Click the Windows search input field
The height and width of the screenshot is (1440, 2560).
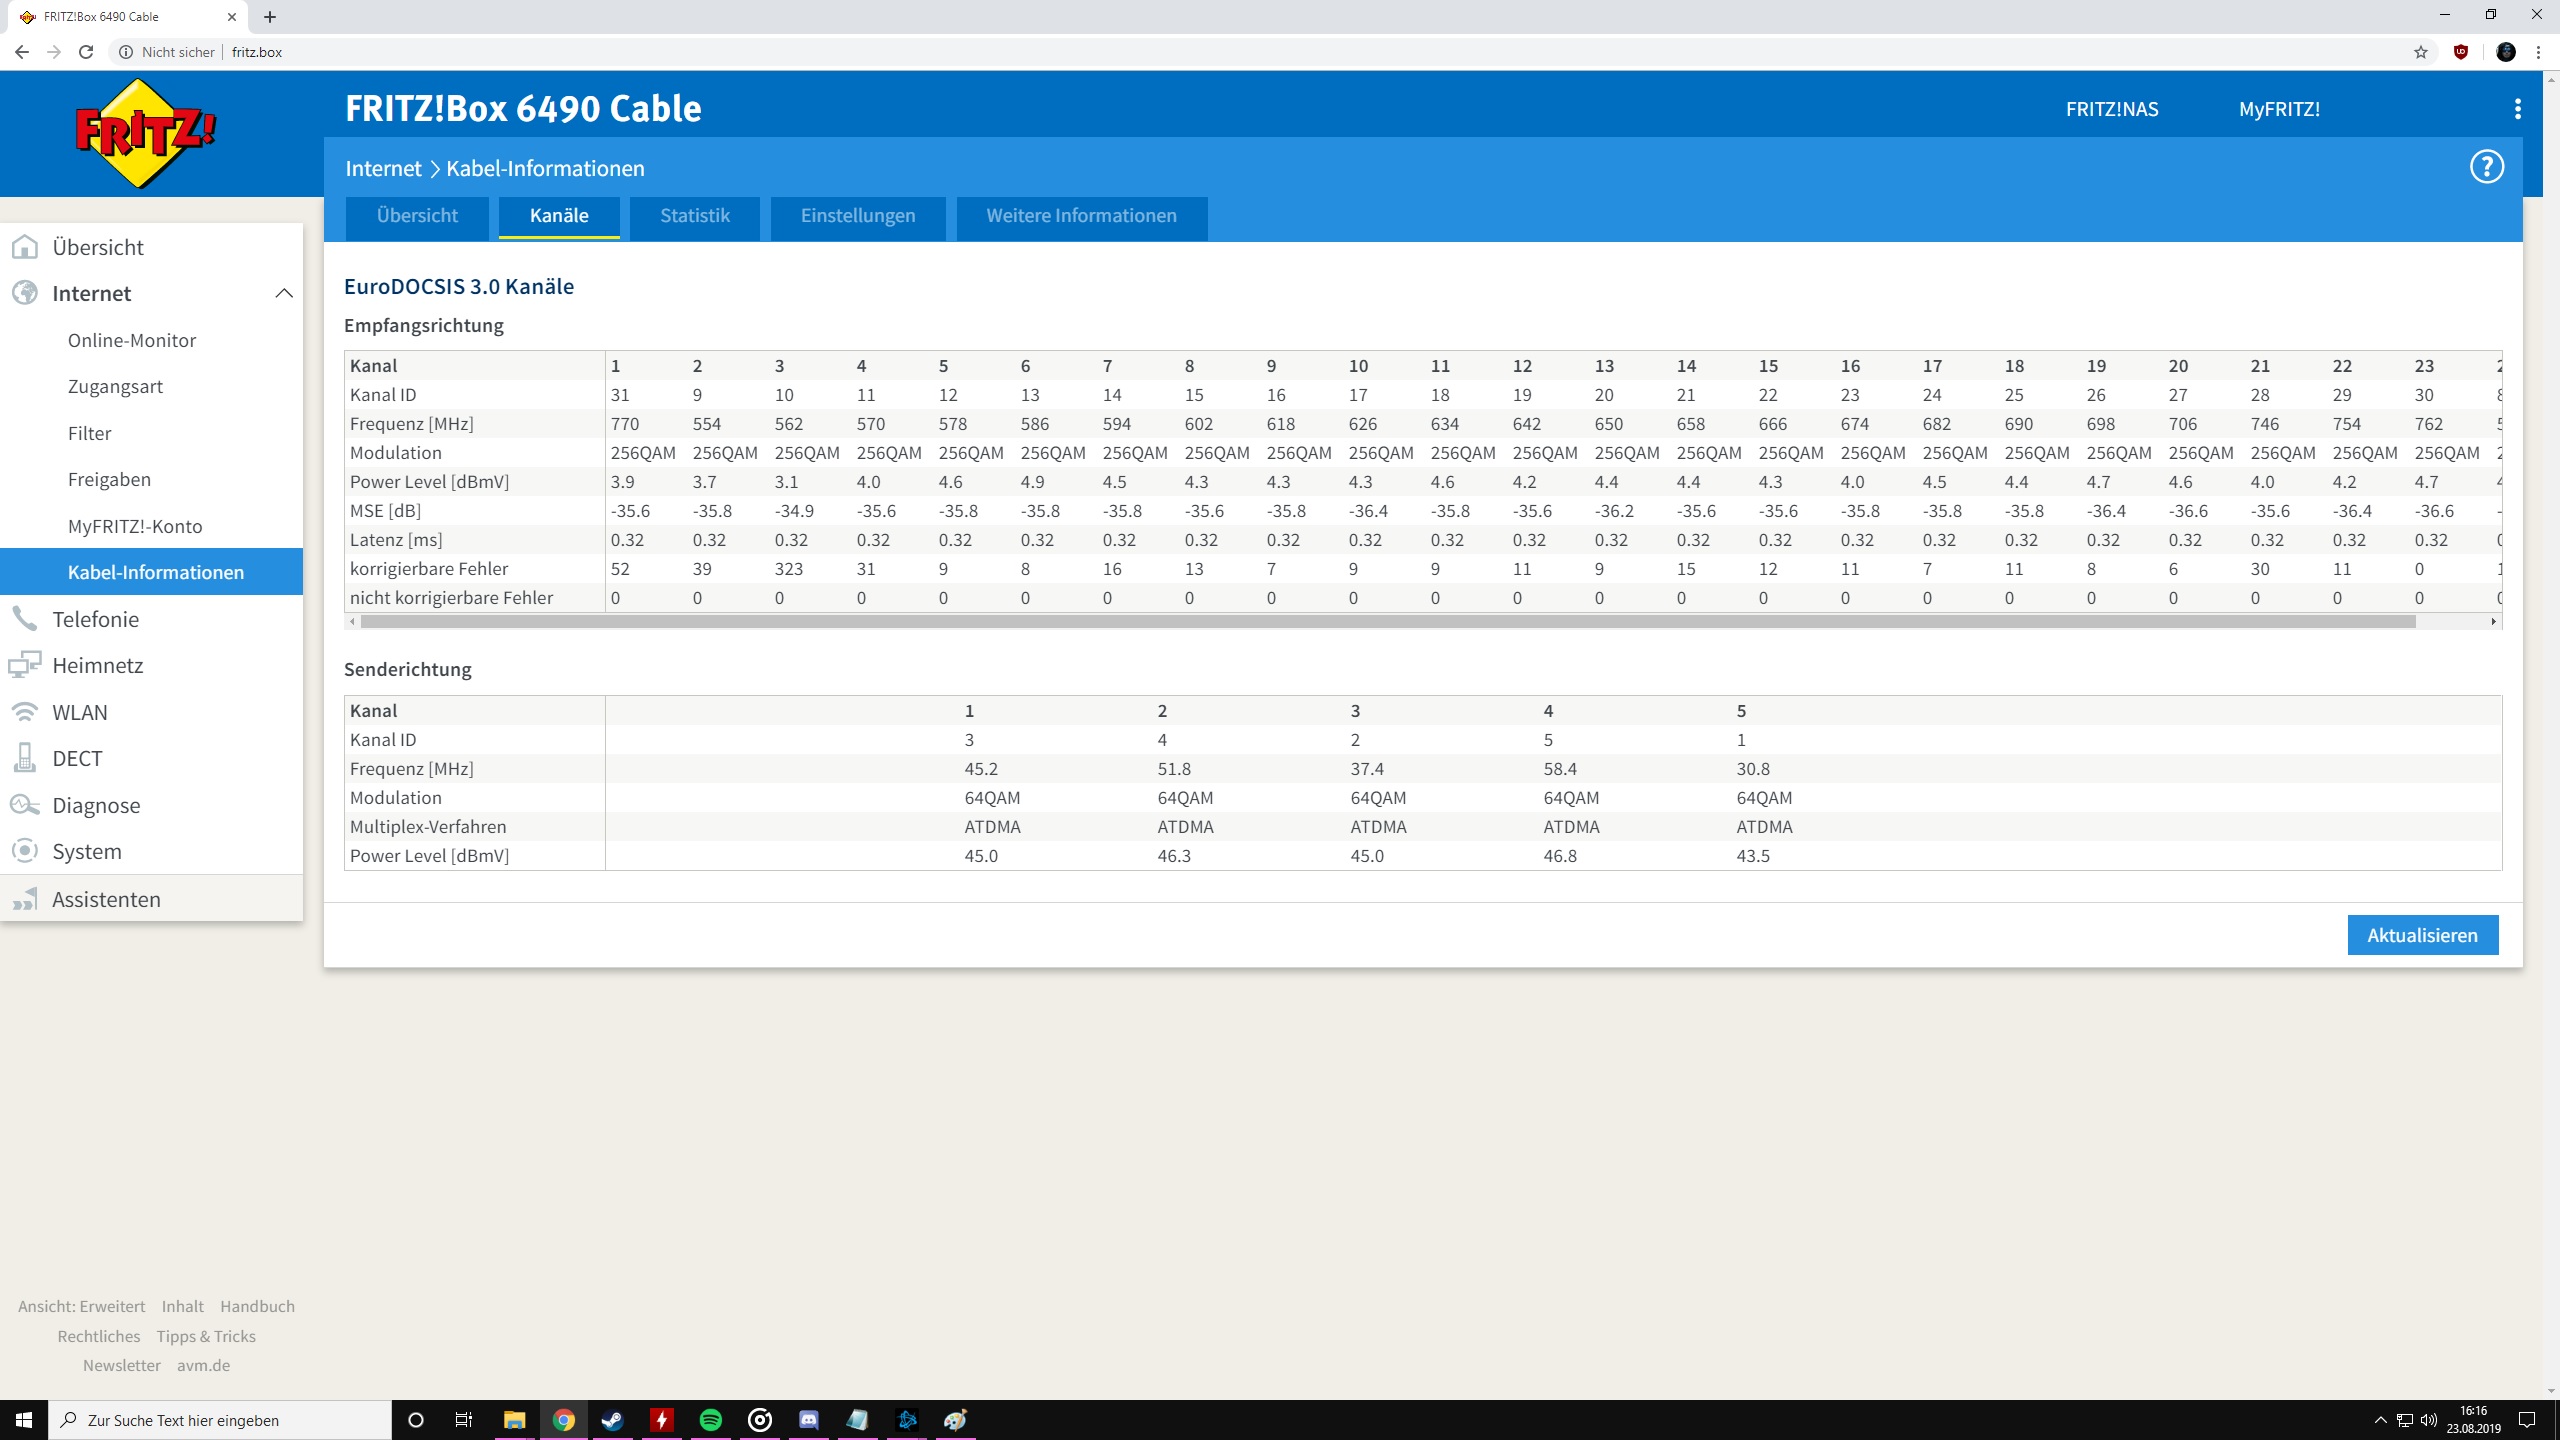point(220,1420)
